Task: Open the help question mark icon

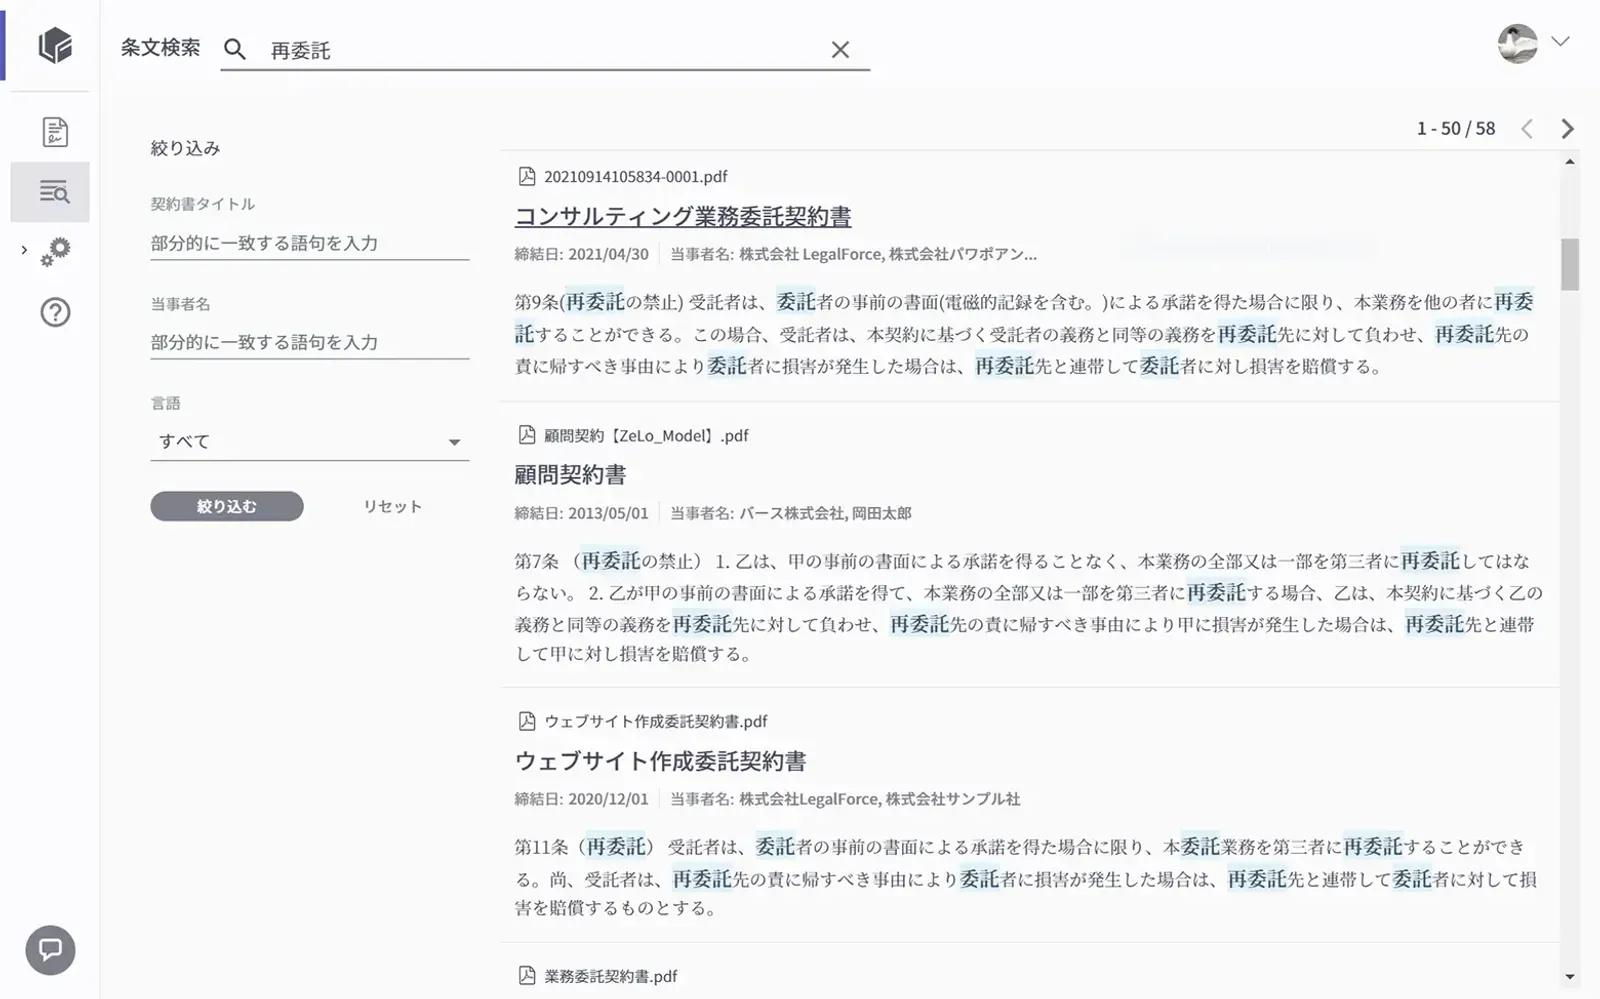Action: coord(55,313)
